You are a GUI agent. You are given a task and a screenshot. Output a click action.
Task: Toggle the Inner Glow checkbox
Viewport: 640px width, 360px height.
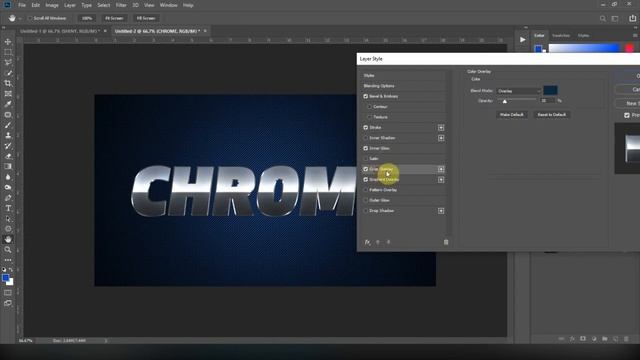pos(366,148)
